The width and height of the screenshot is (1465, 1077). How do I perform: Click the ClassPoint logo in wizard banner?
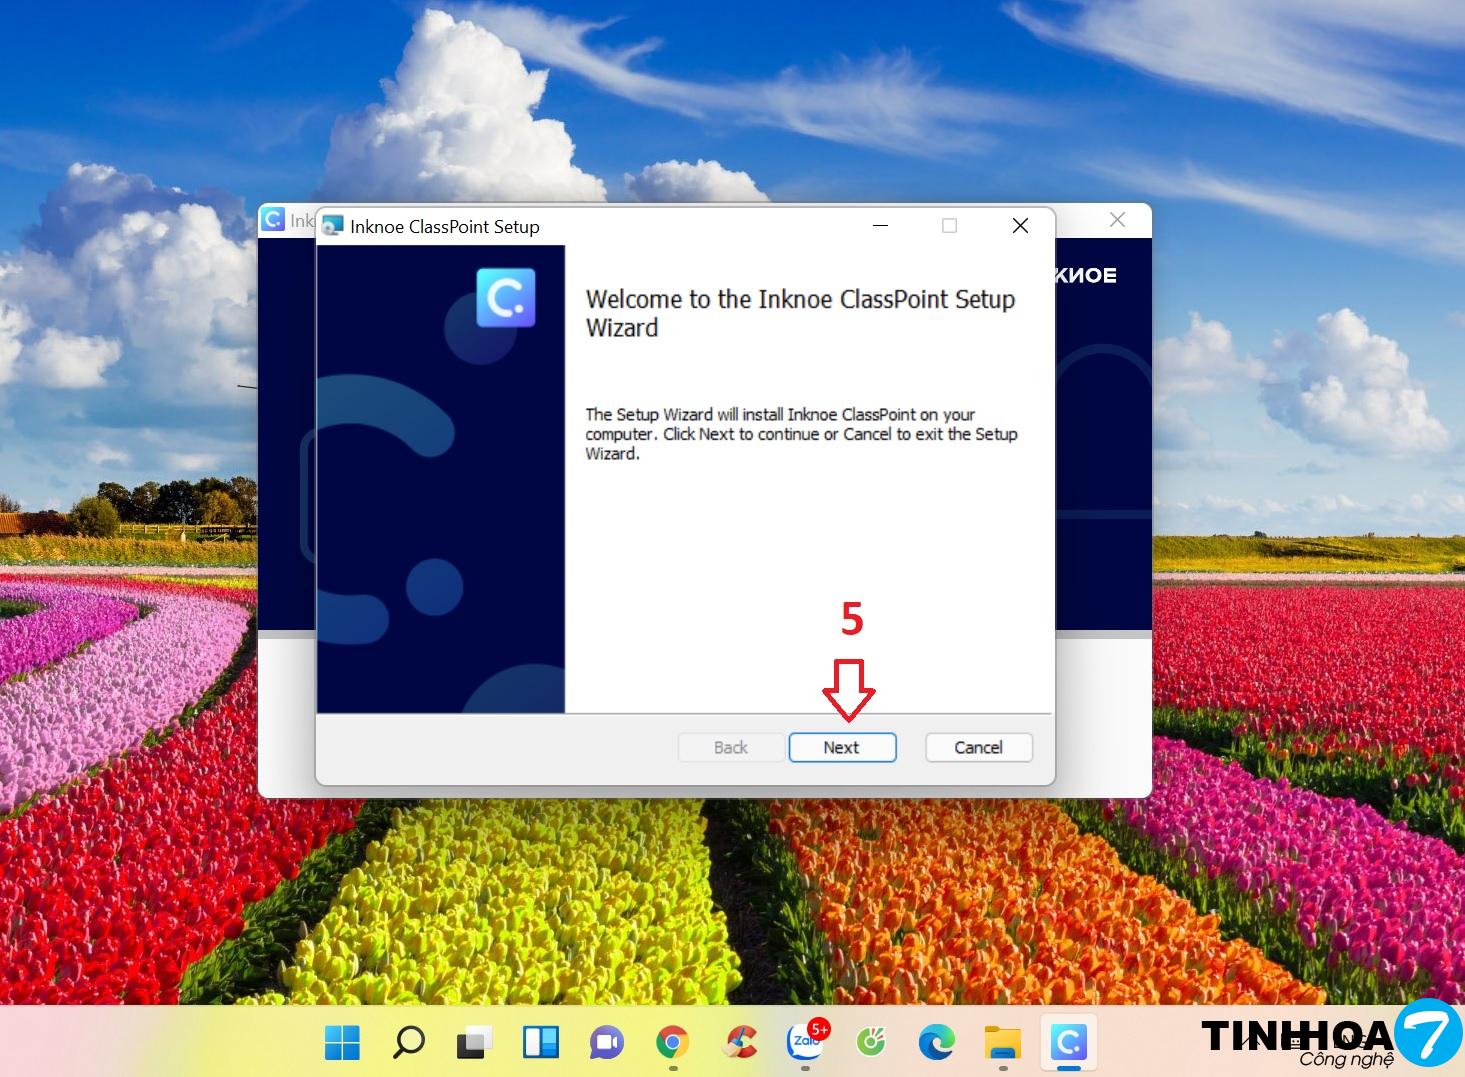[506, 298]
